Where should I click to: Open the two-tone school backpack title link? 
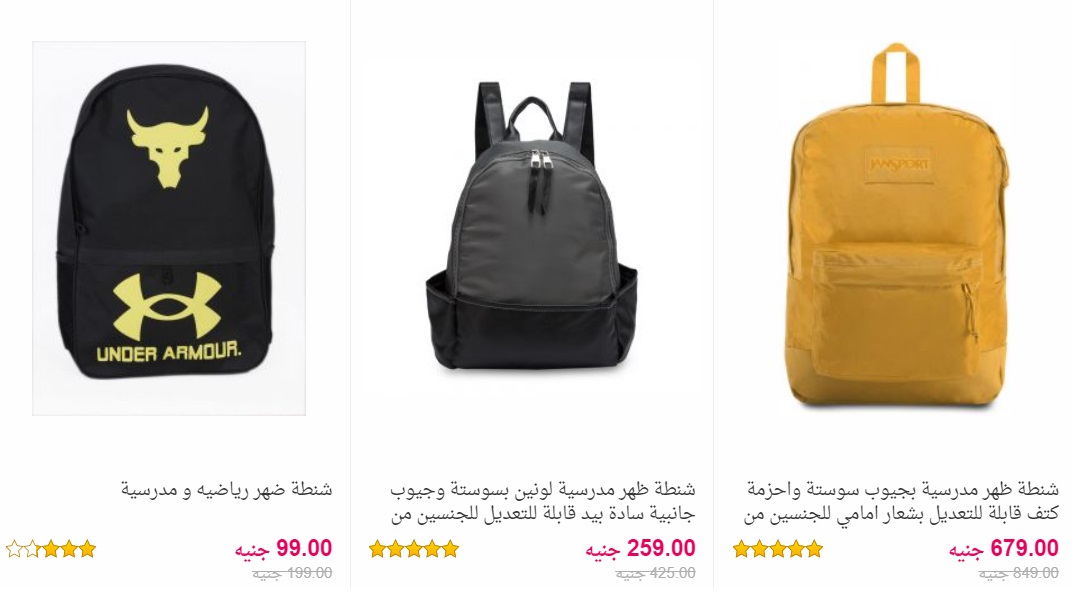(x=543, y=503)
